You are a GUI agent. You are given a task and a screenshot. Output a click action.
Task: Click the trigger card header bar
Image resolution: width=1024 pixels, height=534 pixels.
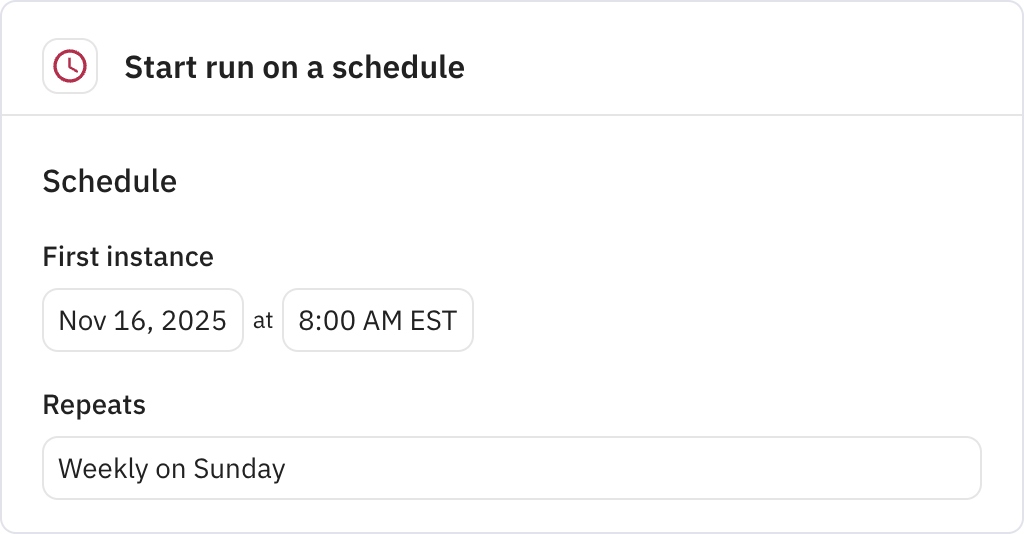click(x=512, y=59)
